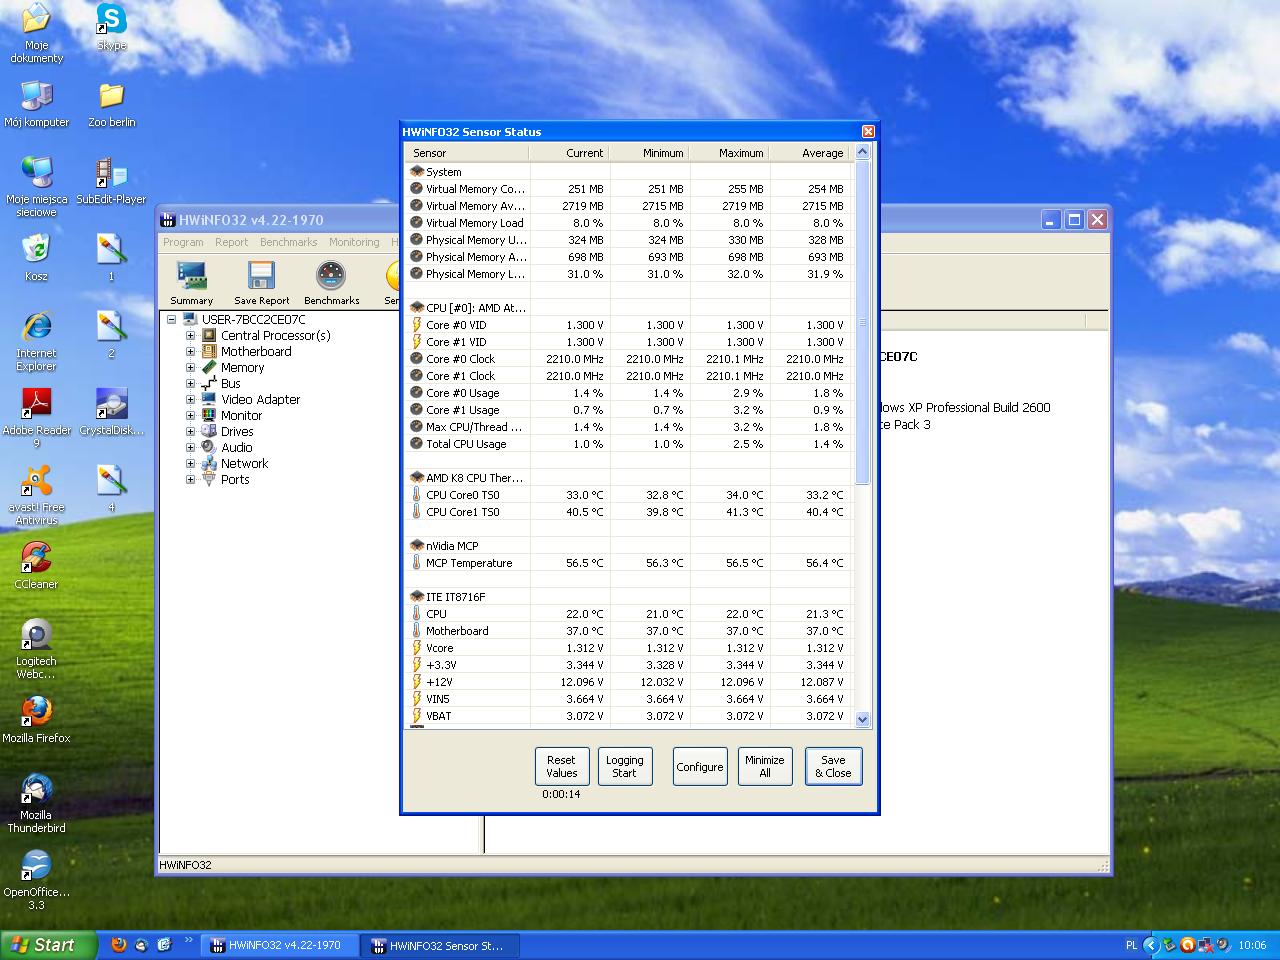This screenshot has height=960, width=1280.
Task: Select the Vcore sensor row
Action: pos(629,648)
